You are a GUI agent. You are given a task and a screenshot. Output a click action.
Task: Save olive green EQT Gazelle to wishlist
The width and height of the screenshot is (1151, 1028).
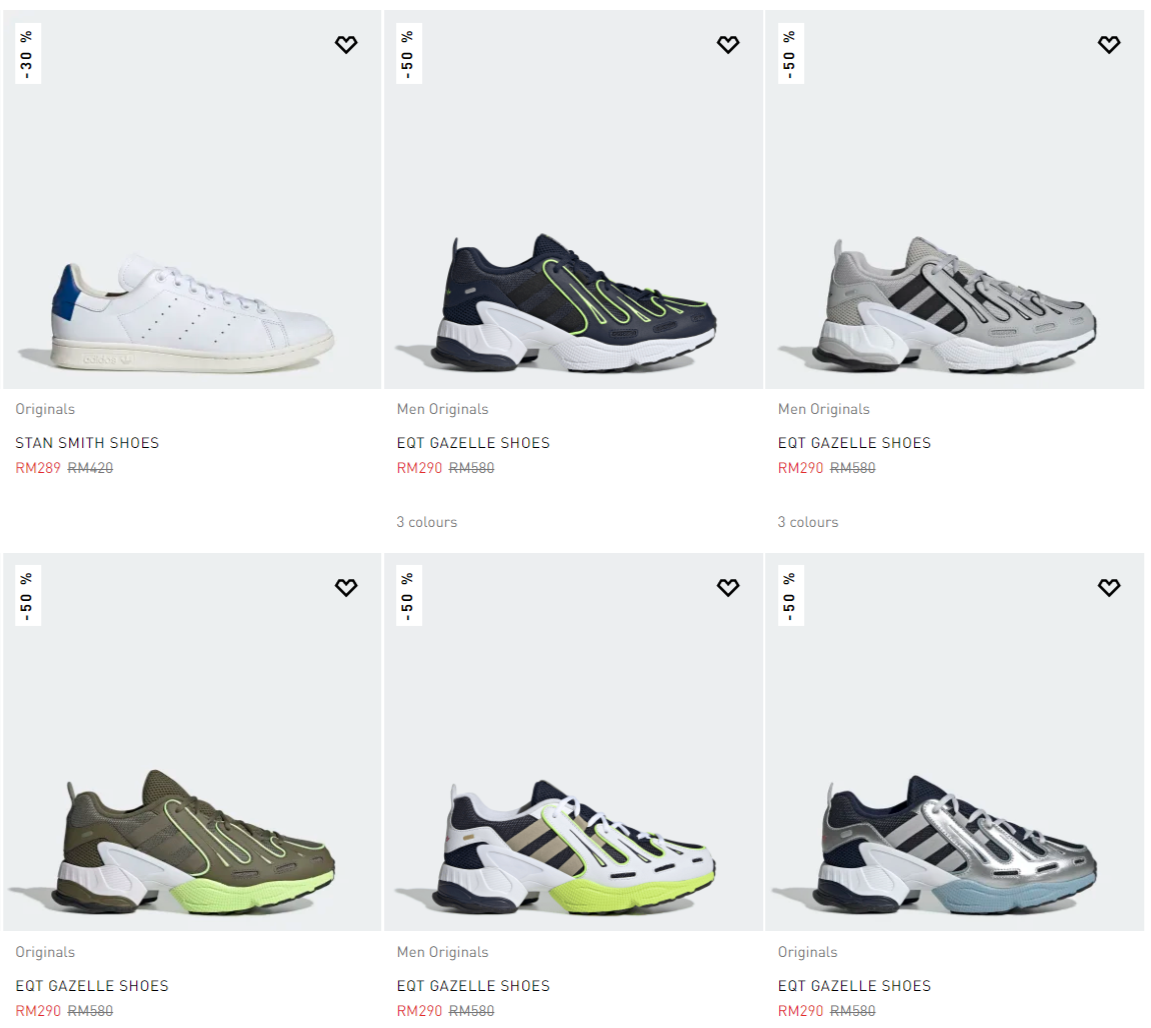click(x=346, y=587)
